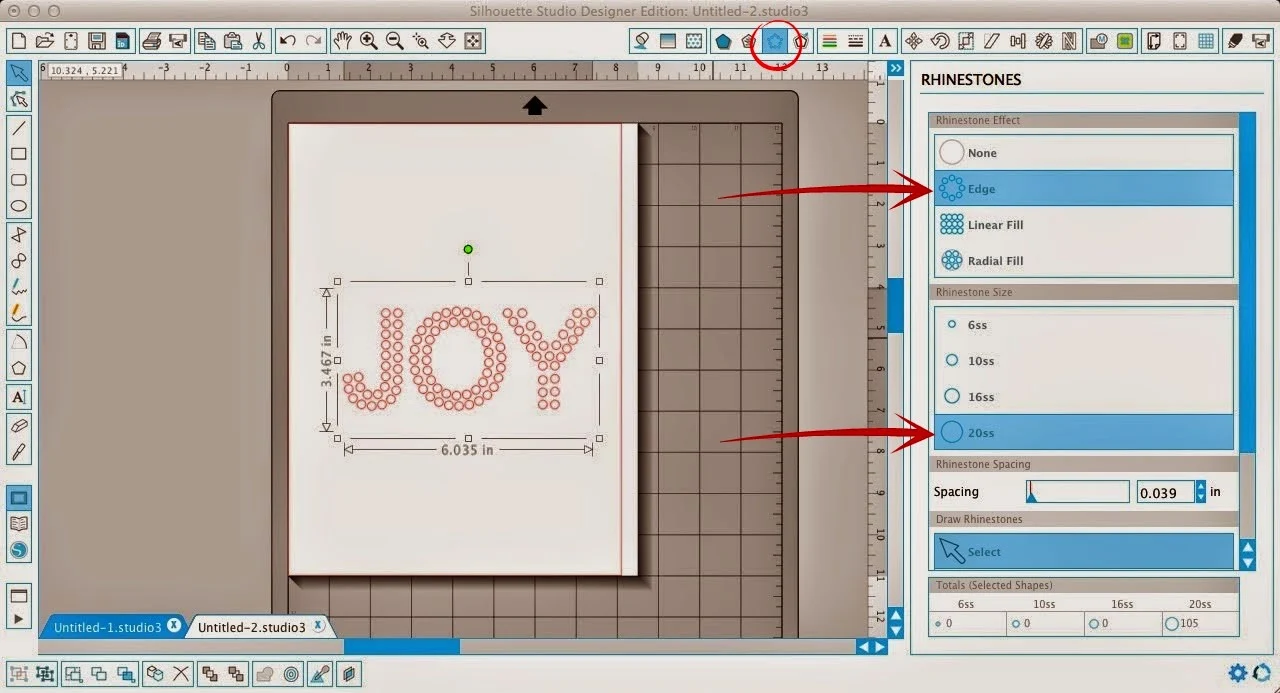Click the Delete X icon in bottom toolbar

point(181,674)
